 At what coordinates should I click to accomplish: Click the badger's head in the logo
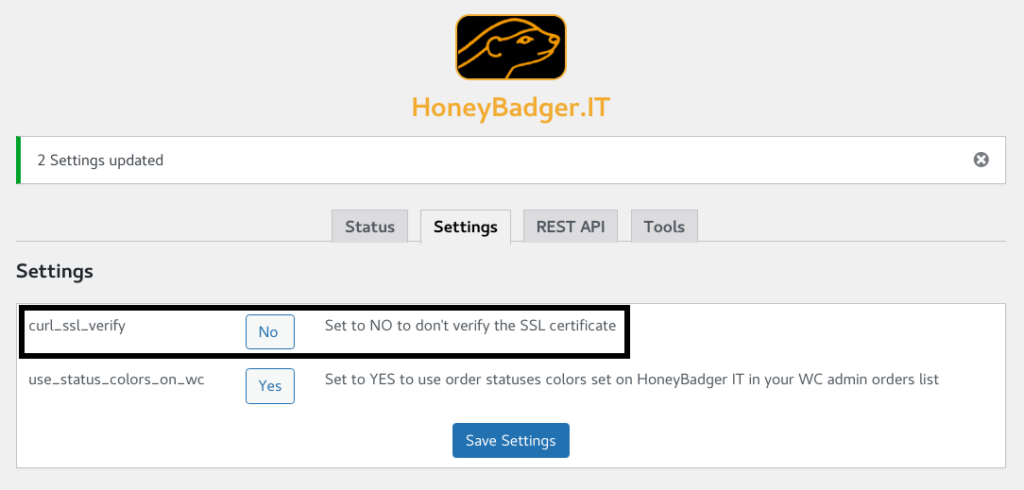pyautogui.click(x=532, y=42)
